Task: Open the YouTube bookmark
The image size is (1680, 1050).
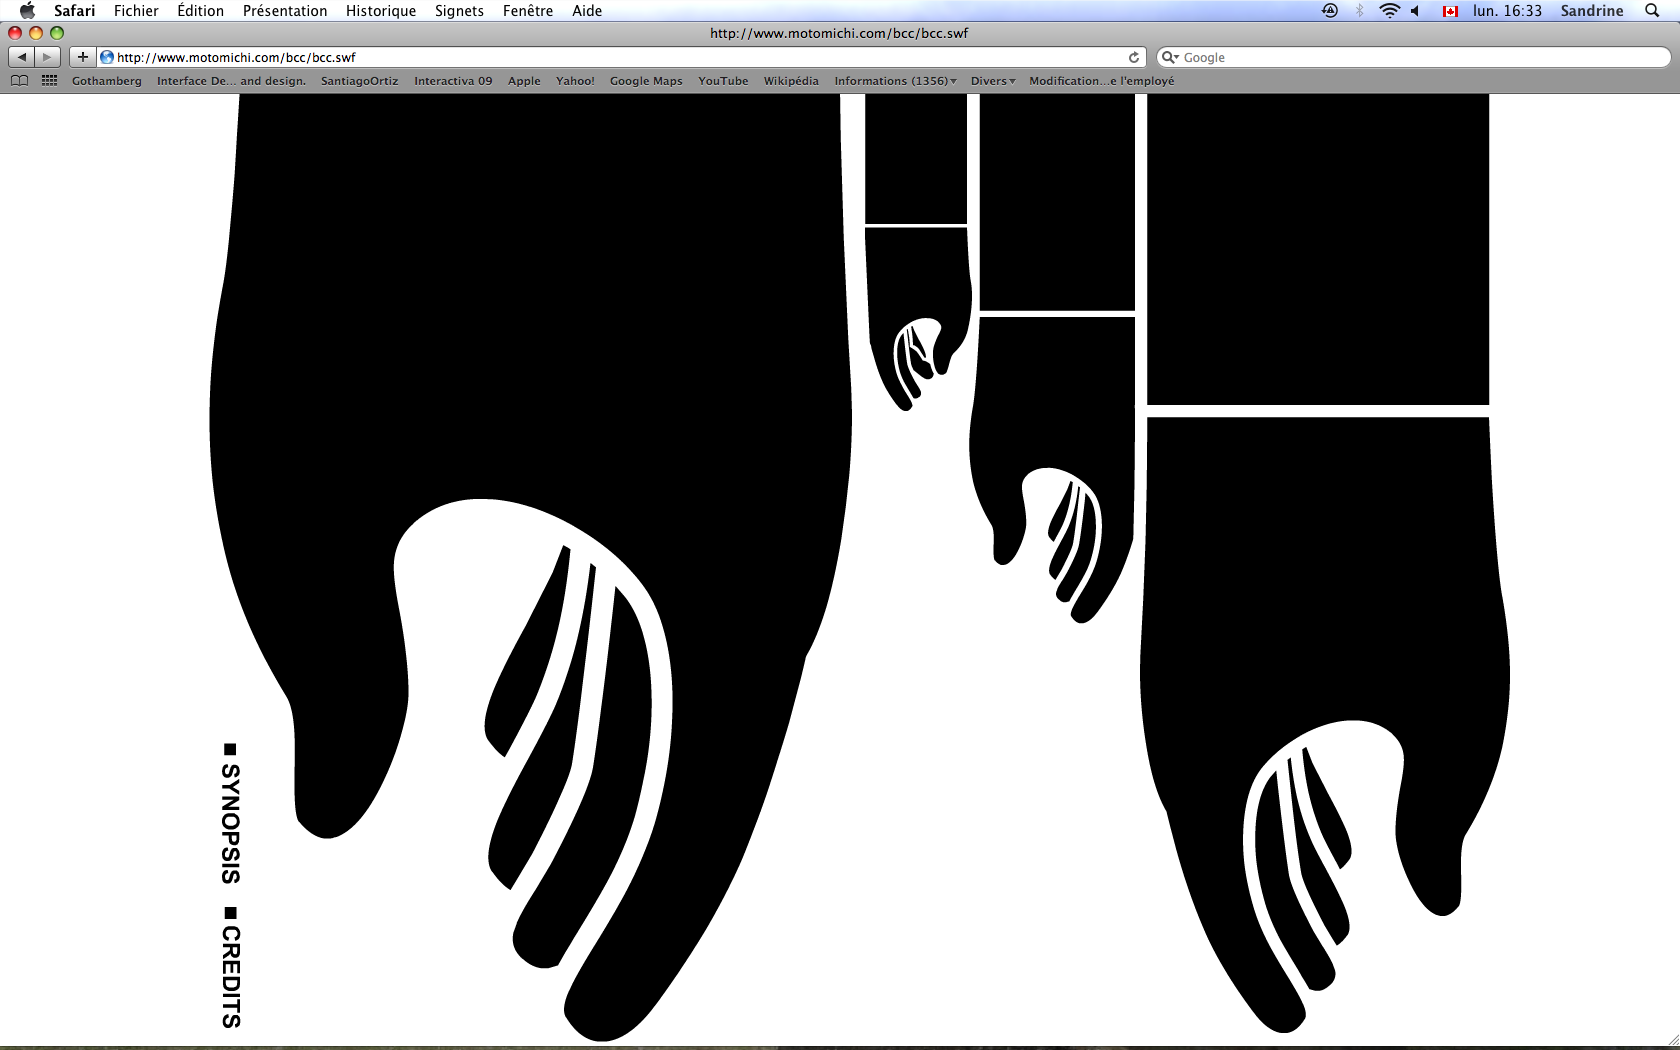Action: (x=723, y=81)
